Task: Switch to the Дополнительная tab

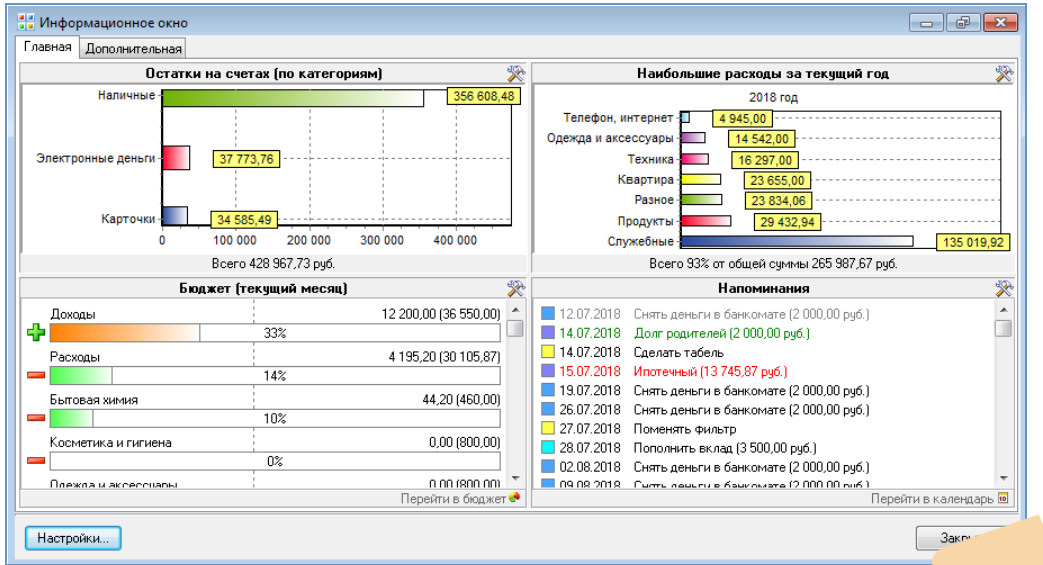Action: (x=133, y=48)
